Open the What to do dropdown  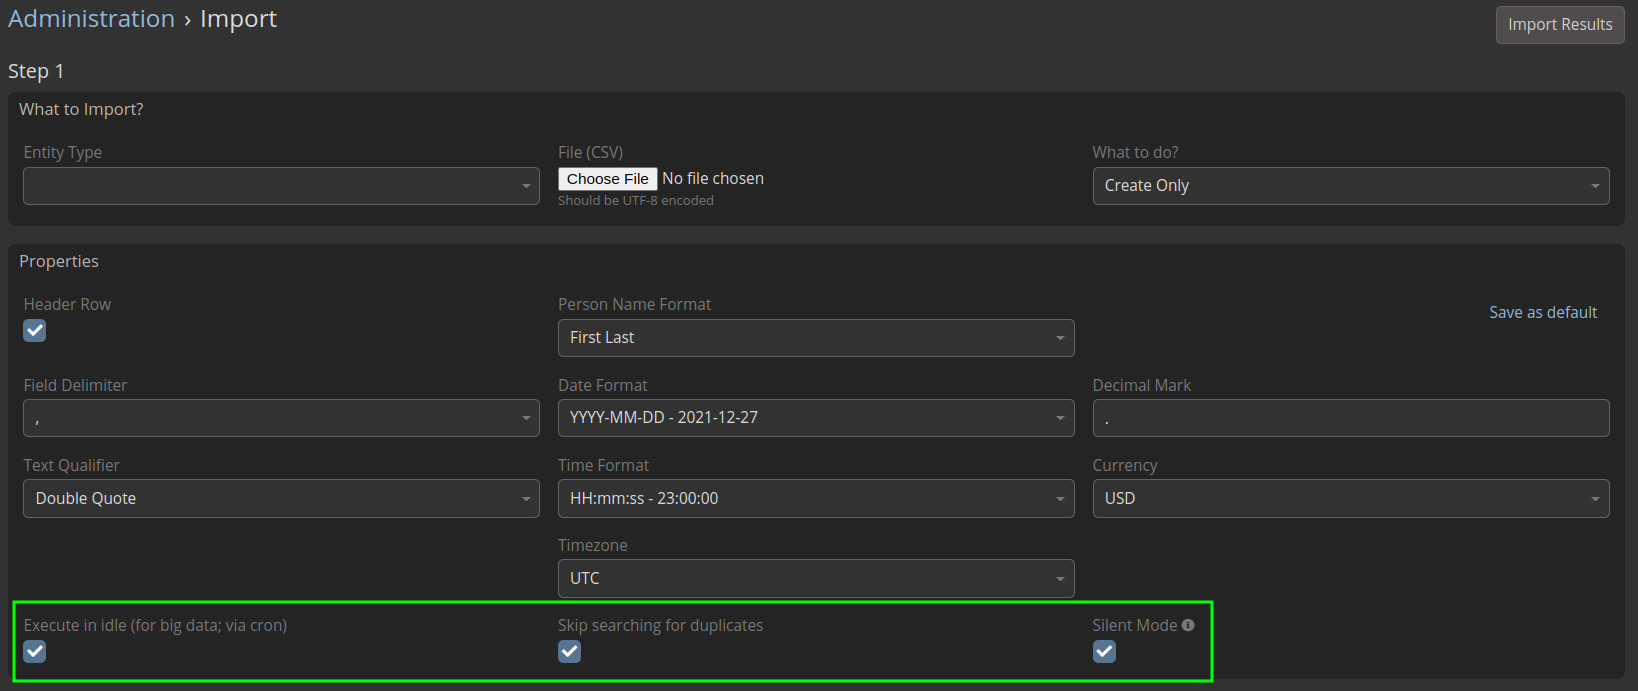point(1351,186)
